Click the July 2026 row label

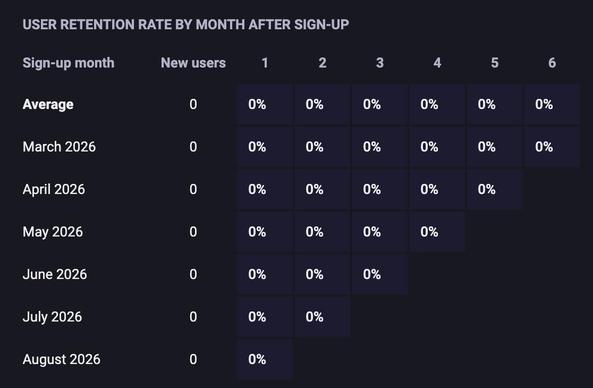pos(52,317)
